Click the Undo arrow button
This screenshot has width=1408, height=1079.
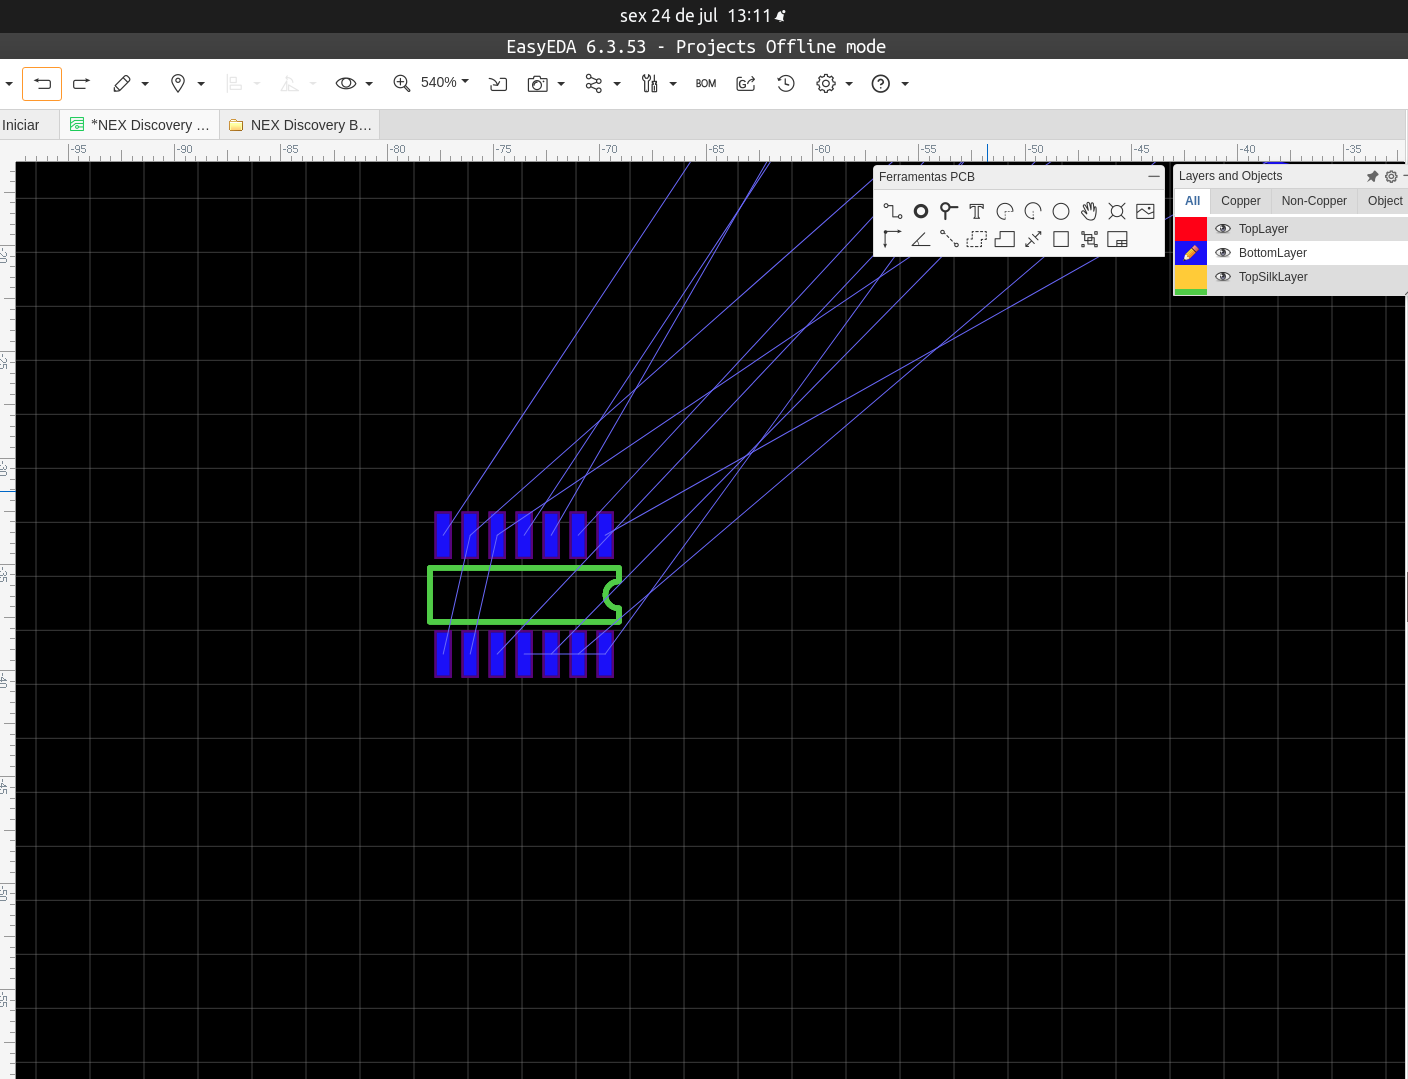coord(42,84)
